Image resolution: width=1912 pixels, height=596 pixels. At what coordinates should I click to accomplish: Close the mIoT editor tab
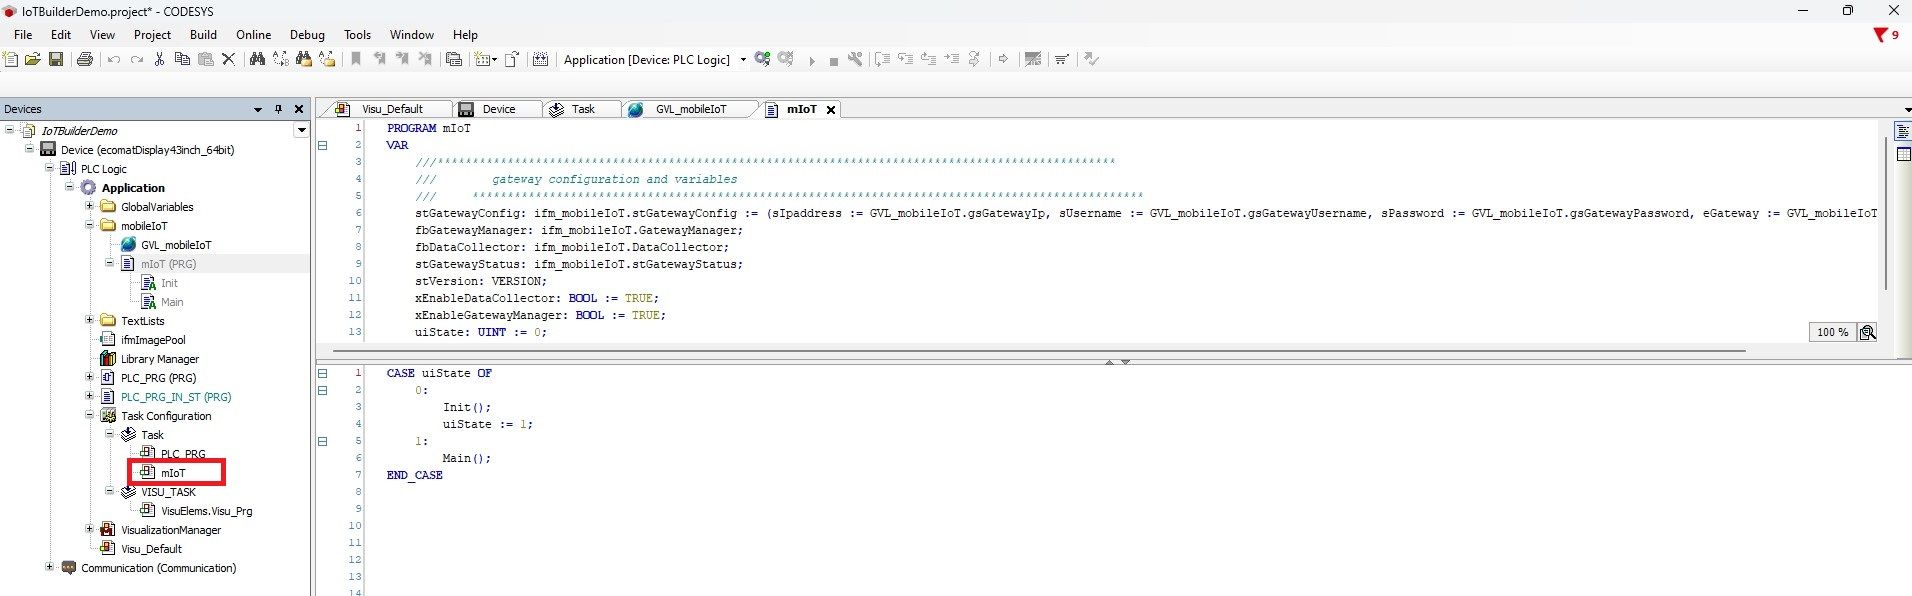coord(830,109)
